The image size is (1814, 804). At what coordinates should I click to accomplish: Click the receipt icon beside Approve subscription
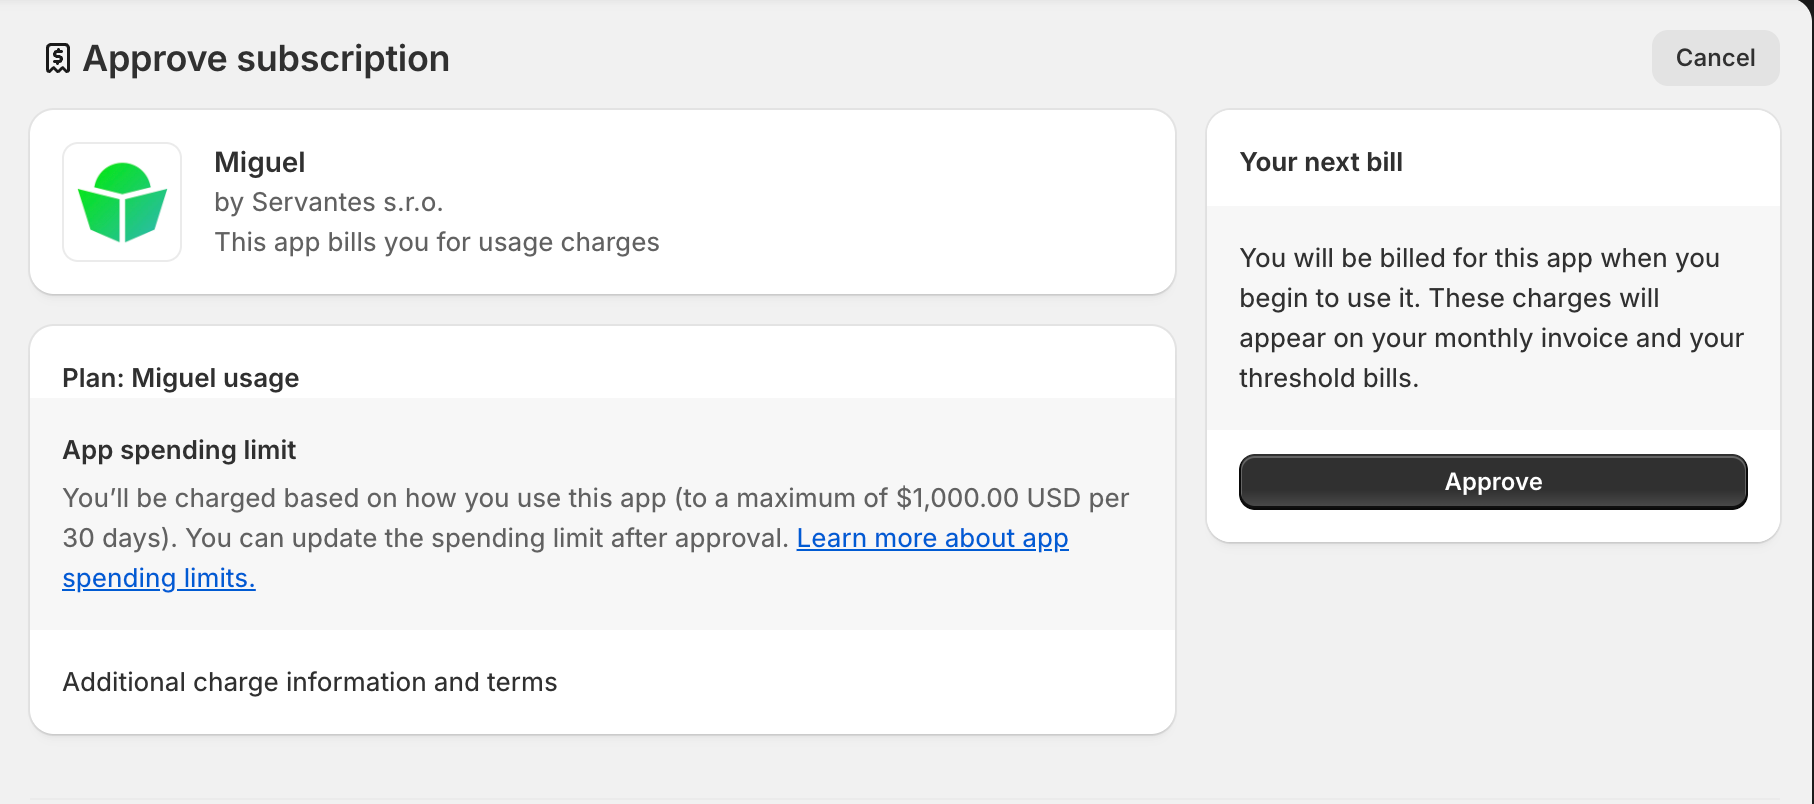pos(58,59)
